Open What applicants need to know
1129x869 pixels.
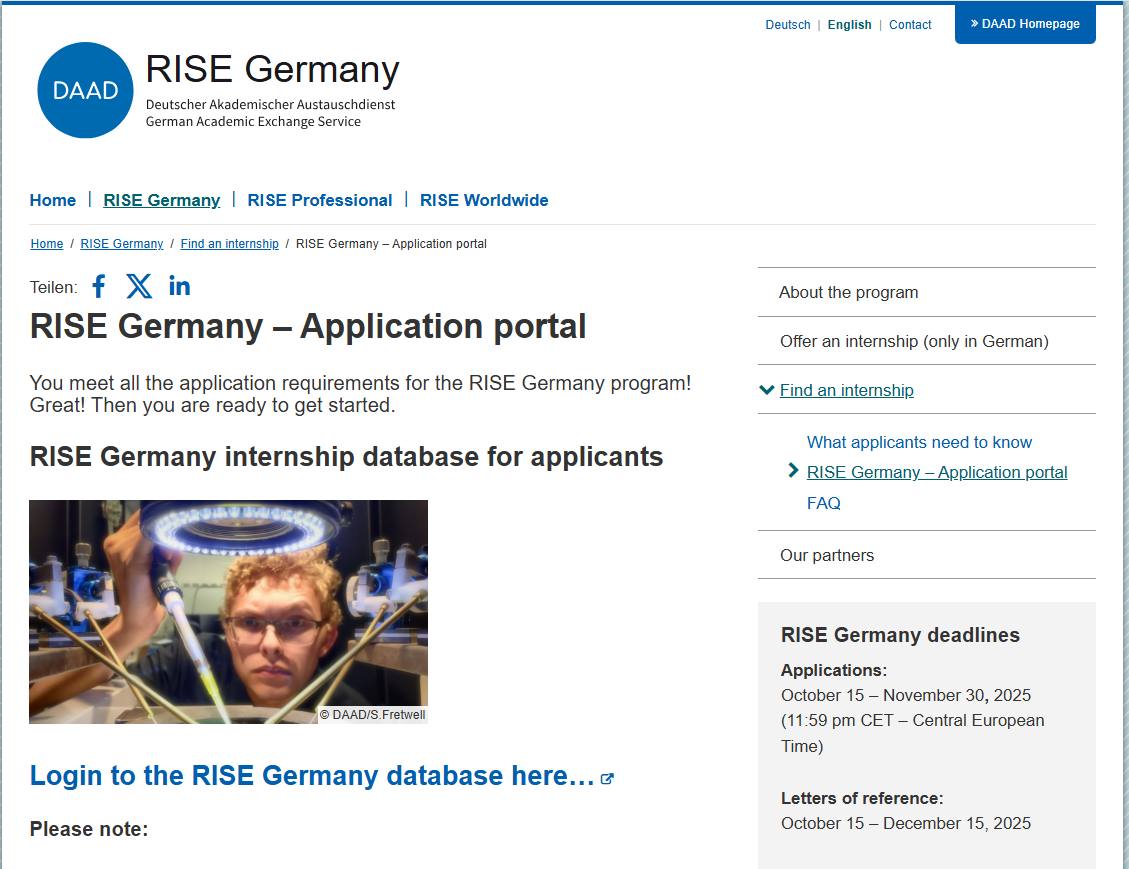(919, 442)
